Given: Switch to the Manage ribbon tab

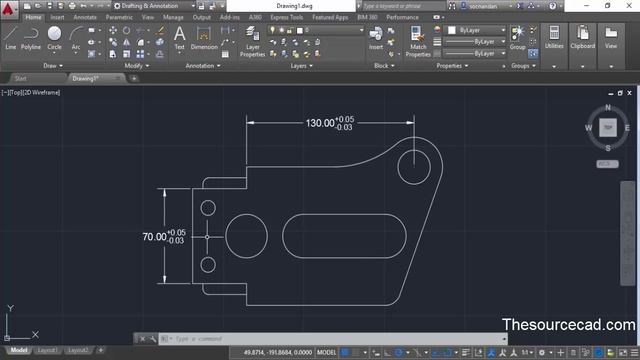Looking at the screenshot, I should (173, 18).
